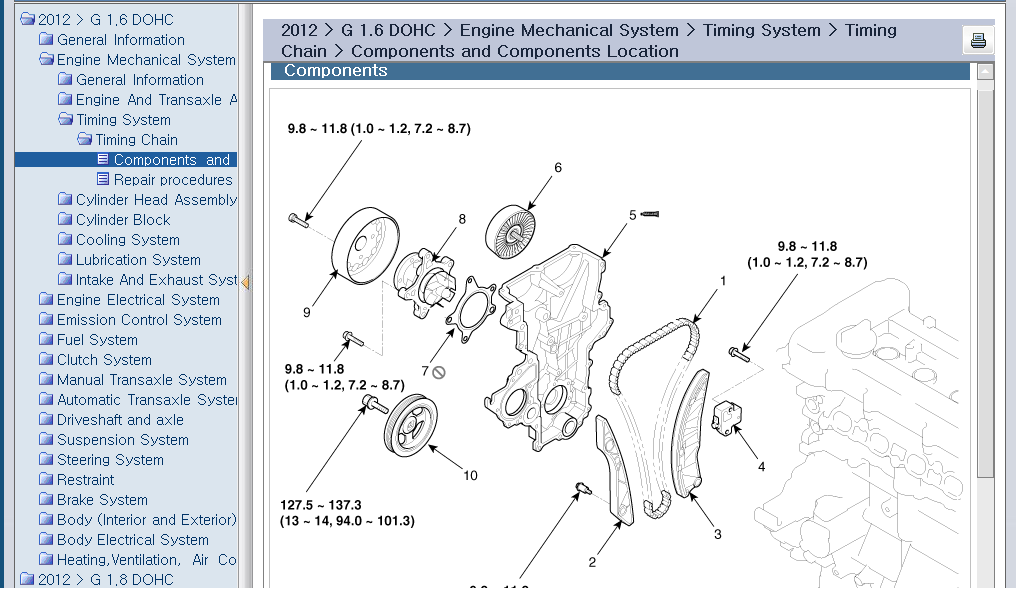Screen dimensions: 1018x590
Task: Click the folder icon beside Timing System
Action: point(65,119)
